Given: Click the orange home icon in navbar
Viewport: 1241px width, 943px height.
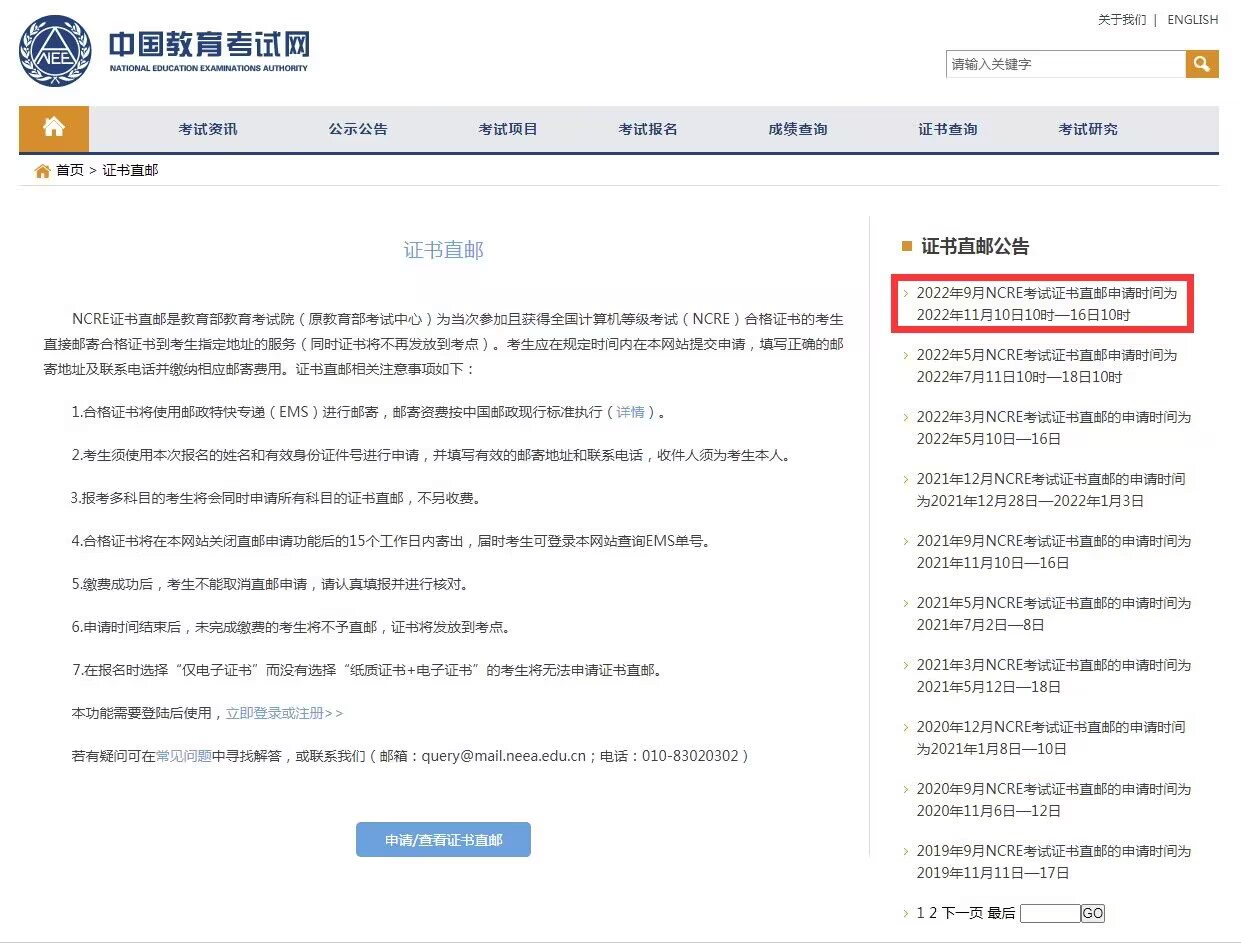Looking at the screenshot, I should [54, 128].
